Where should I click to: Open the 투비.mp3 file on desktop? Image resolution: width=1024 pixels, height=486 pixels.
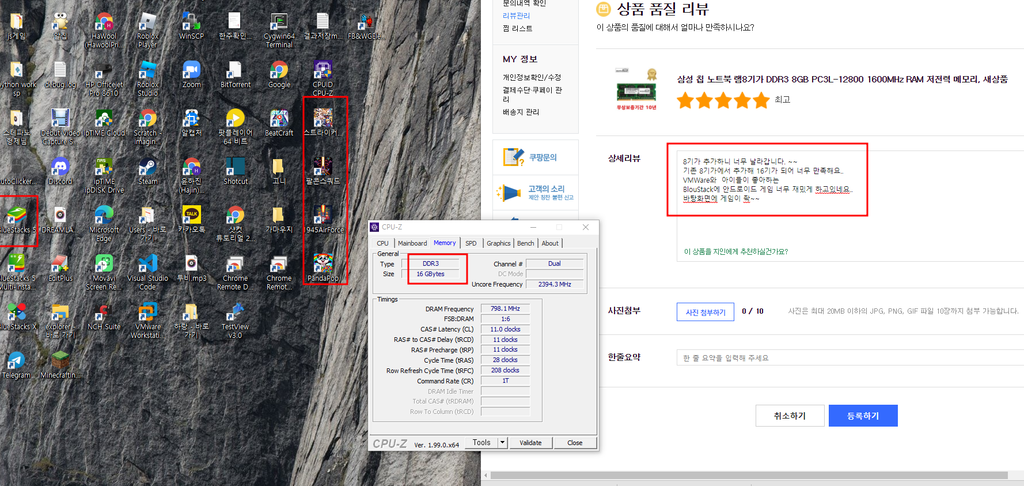tap(191, 268)
